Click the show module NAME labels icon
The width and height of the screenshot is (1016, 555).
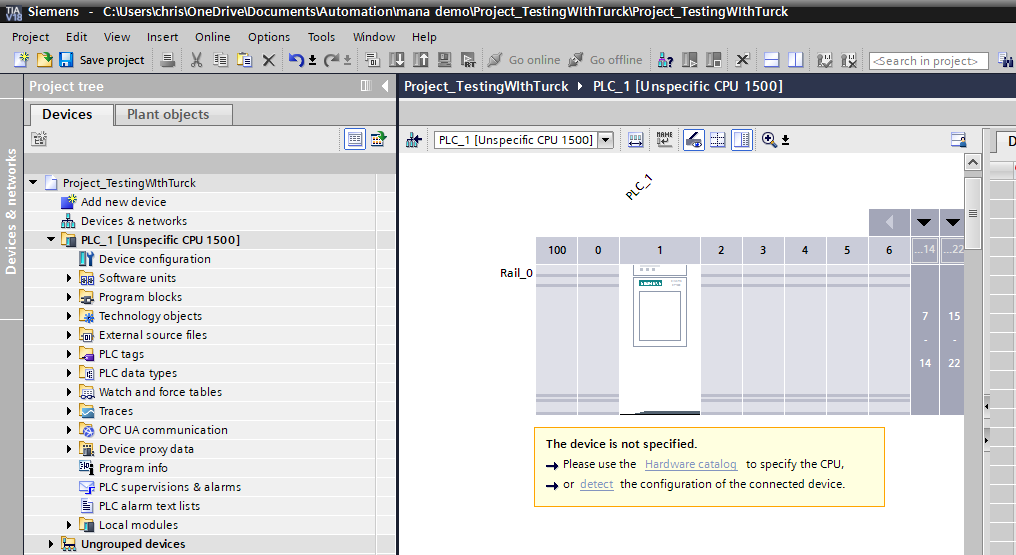pyautogui.click(x=664, y=140)
